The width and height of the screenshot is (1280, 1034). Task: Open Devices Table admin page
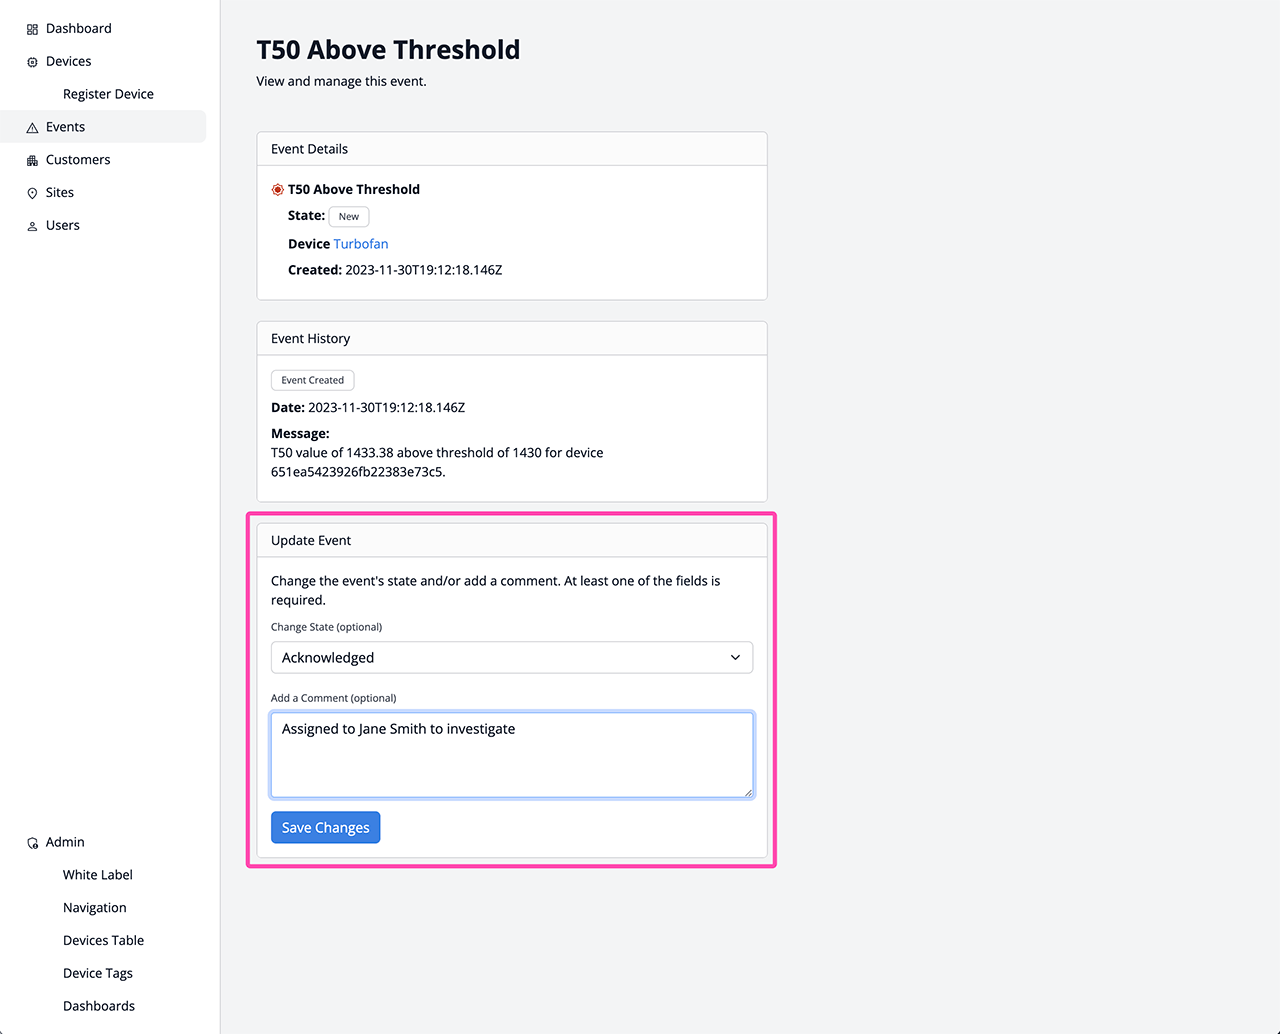[103, 940]
